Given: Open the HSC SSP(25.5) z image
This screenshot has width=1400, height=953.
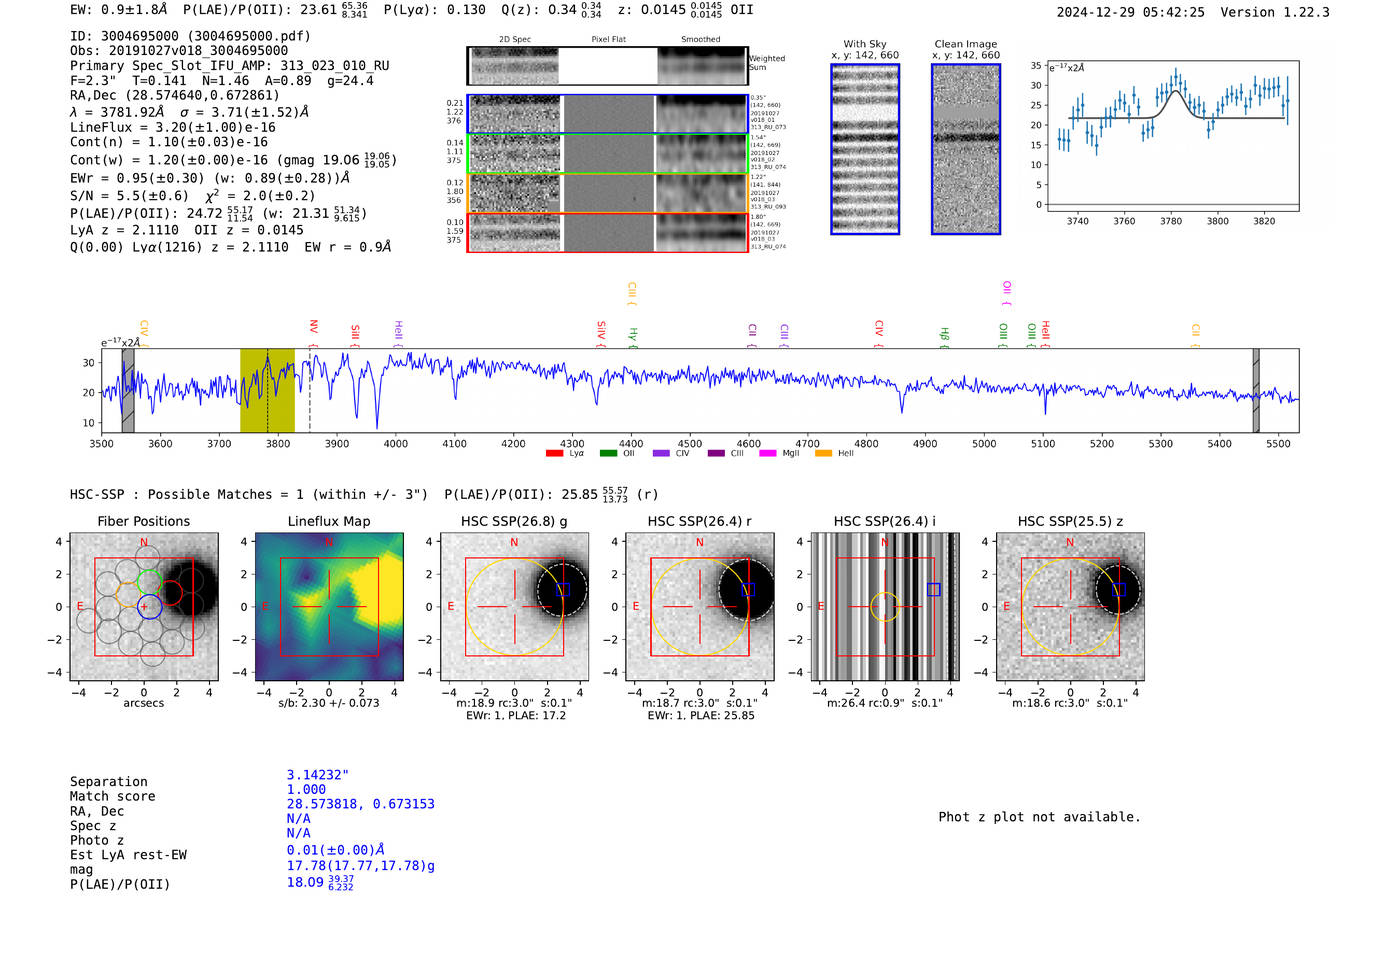Looking at the screenshot, I should tap(1070, 607).
